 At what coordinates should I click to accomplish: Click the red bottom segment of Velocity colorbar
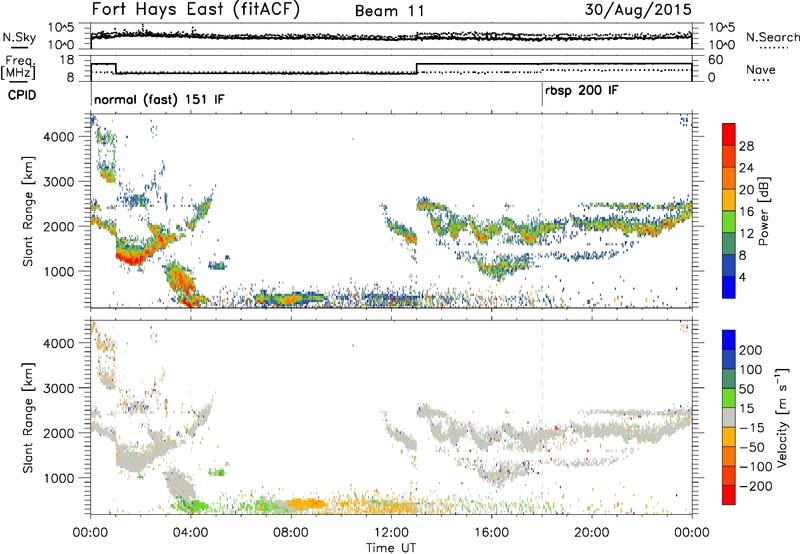point(729,495)
